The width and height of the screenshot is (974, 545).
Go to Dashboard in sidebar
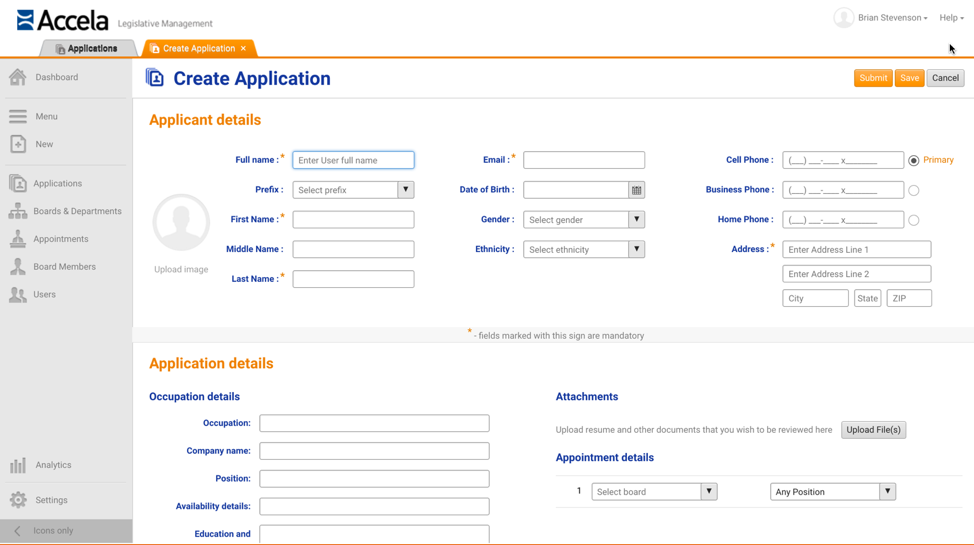[57, 77]
